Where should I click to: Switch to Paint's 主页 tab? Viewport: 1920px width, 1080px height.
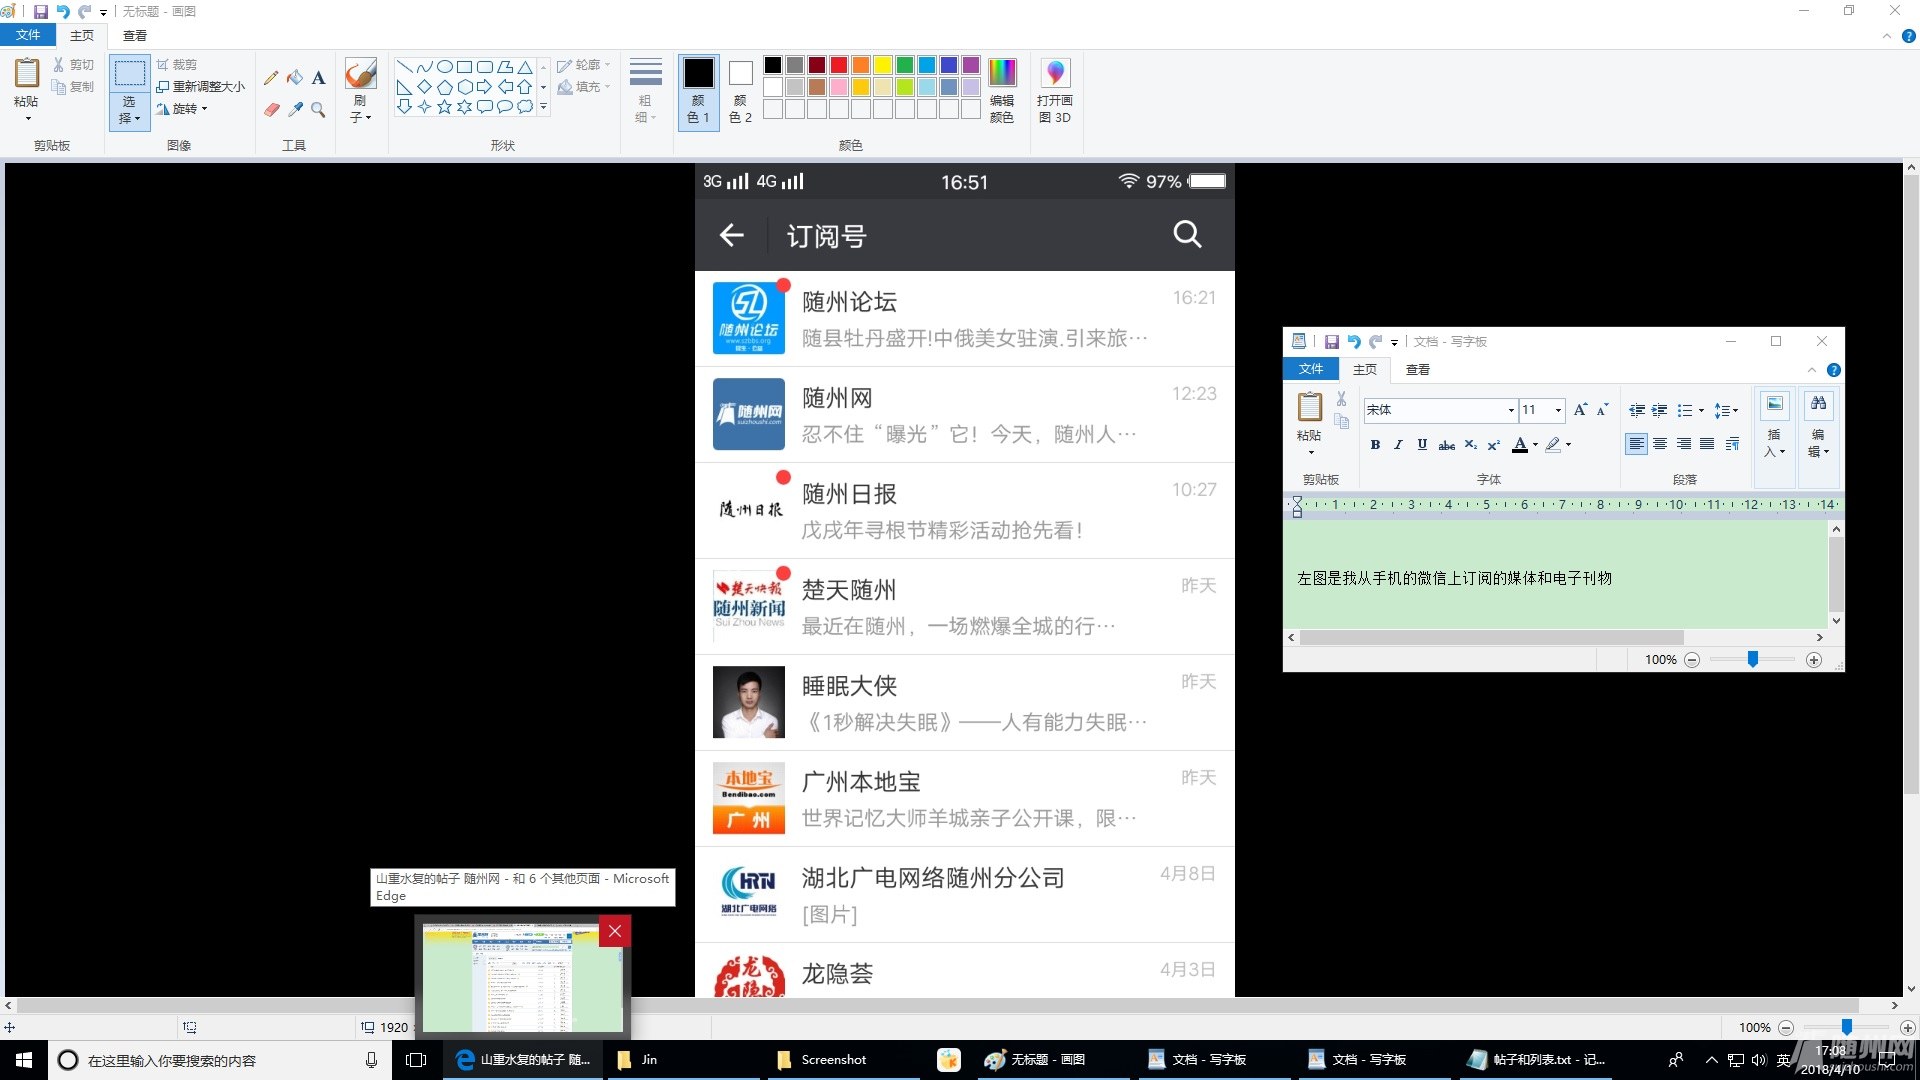82,35
